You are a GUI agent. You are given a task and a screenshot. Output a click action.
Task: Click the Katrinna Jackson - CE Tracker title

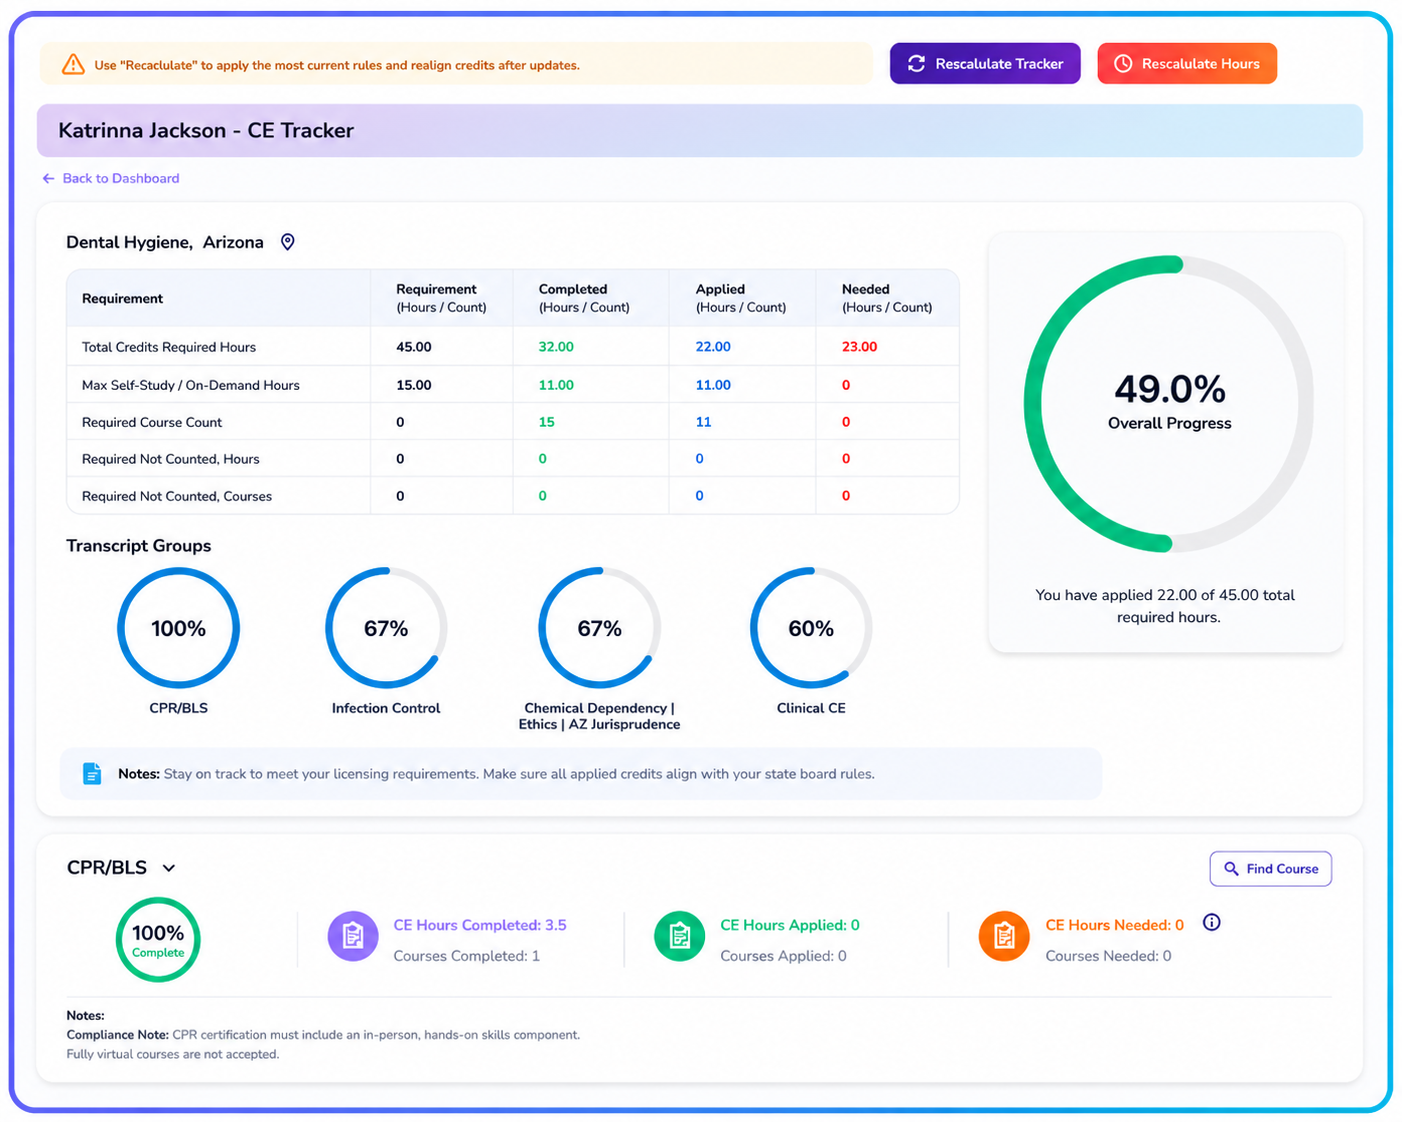pos(206,131)
